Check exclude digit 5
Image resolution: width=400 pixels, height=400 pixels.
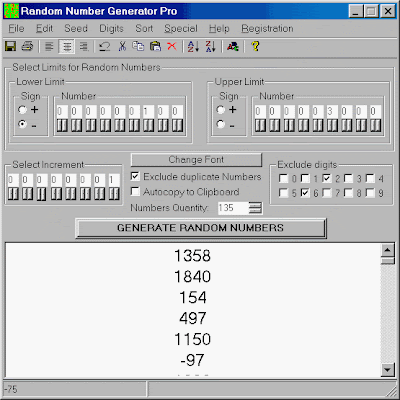(x=283, y=193)
